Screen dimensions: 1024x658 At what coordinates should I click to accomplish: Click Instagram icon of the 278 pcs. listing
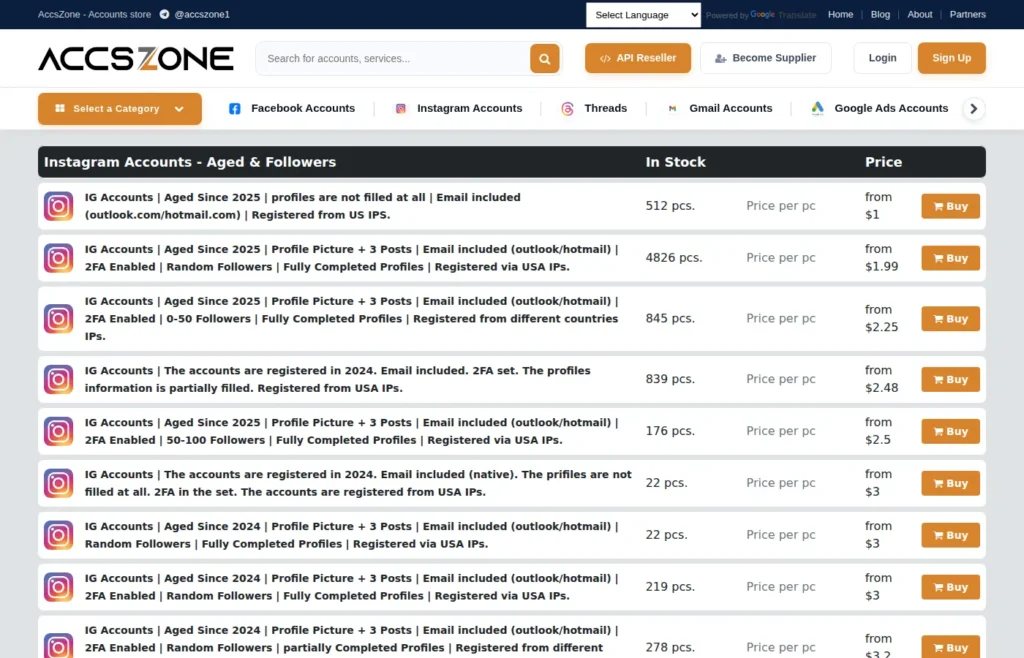[58, 646]
